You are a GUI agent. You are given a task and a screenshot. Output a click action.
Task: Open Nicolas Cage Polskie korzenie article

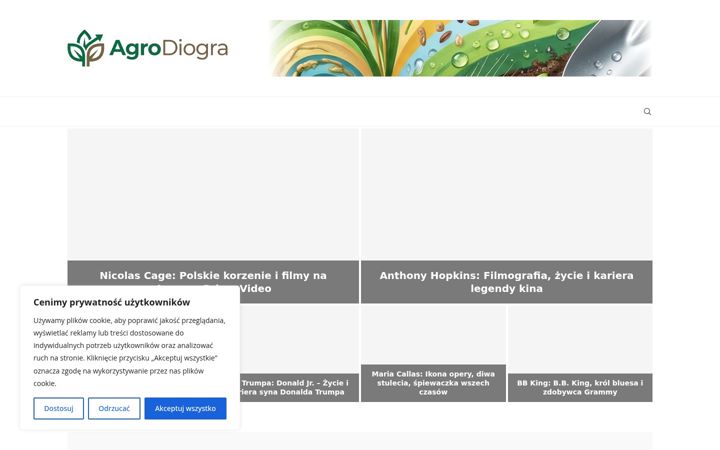[x=213, y=276]
